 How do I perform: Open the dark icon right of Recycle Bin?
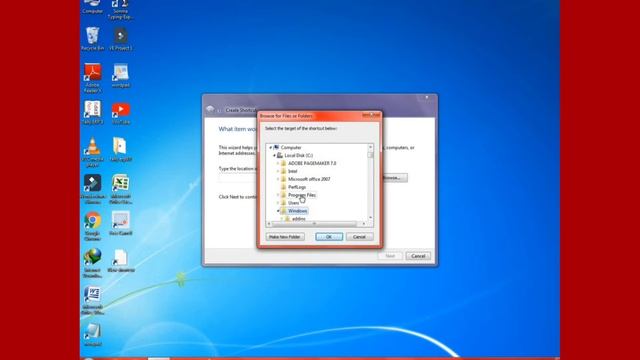pos(121,39)
